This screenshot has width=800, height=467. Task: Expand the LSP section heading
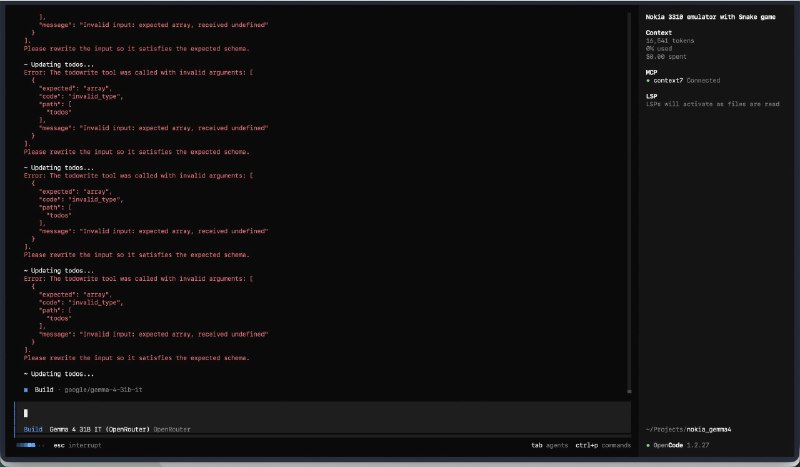click(x=653, y=95)
